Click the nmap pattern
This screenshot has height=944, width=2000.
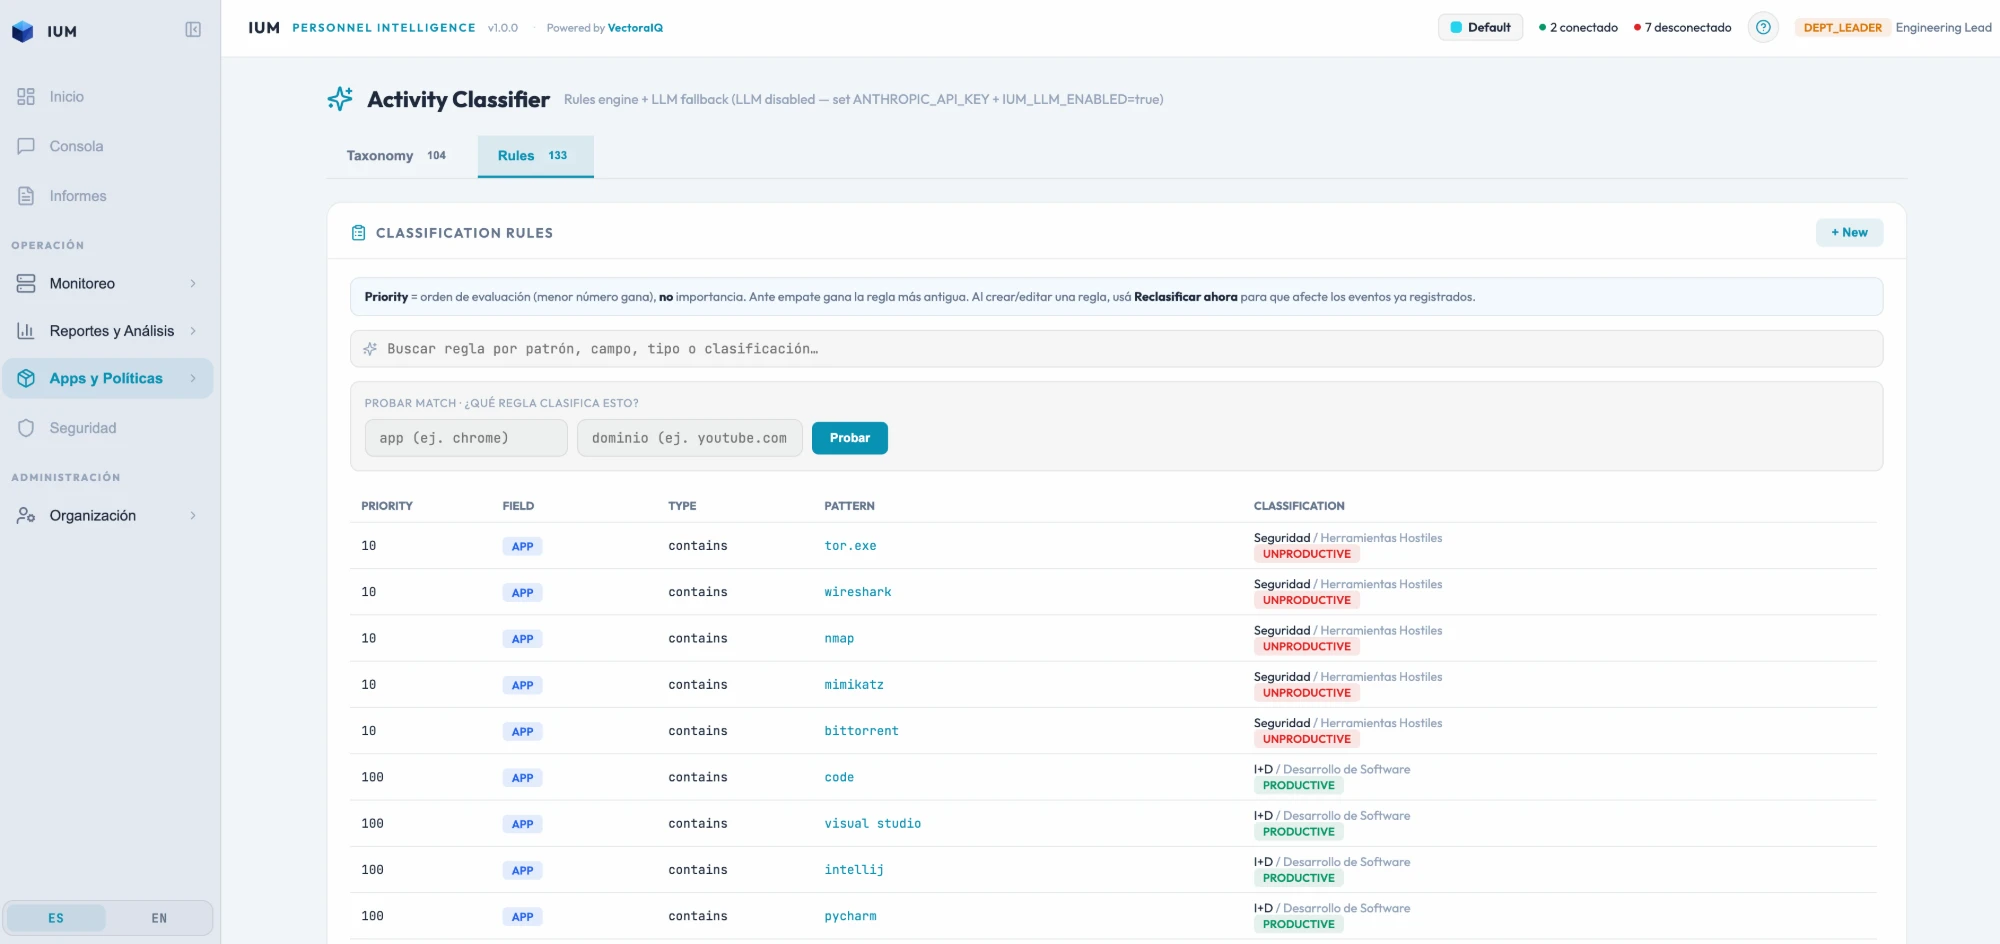click(x=839, y=639)
